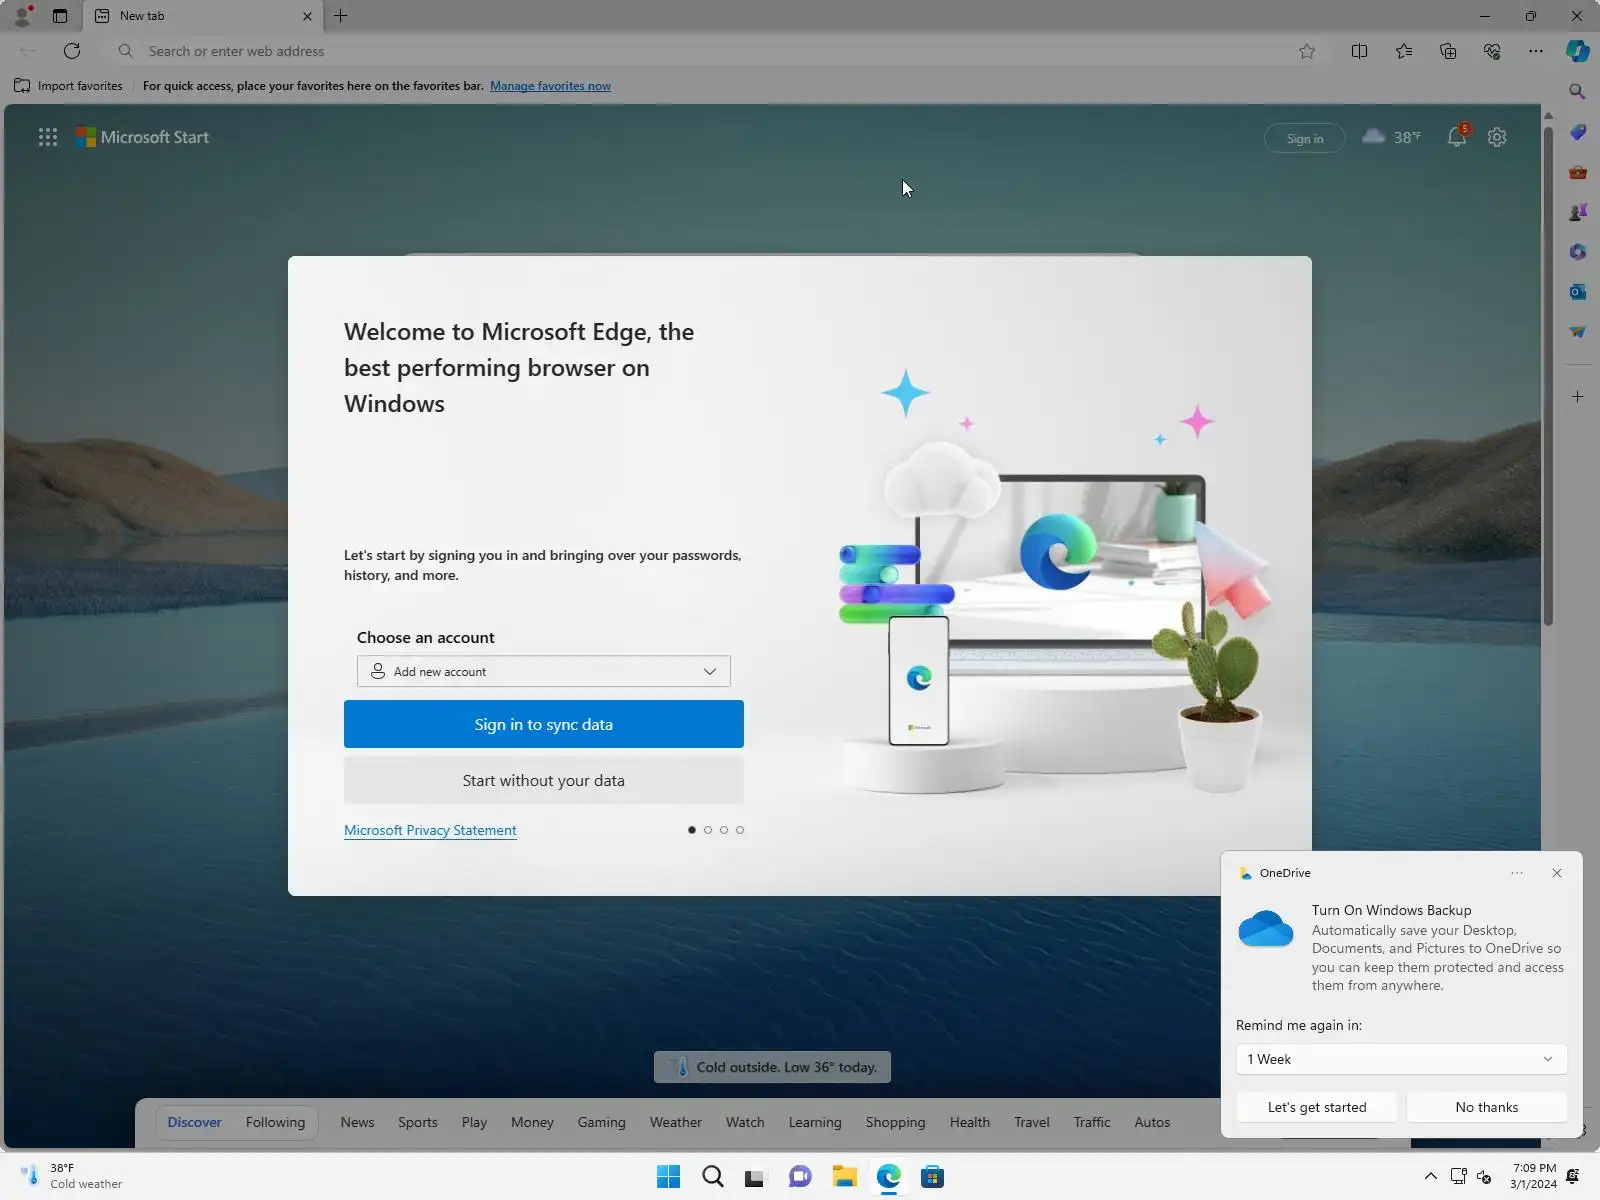Open a new tab with the plus button
Viewport: 1600px width, 1200px height.
coord(341,16)
